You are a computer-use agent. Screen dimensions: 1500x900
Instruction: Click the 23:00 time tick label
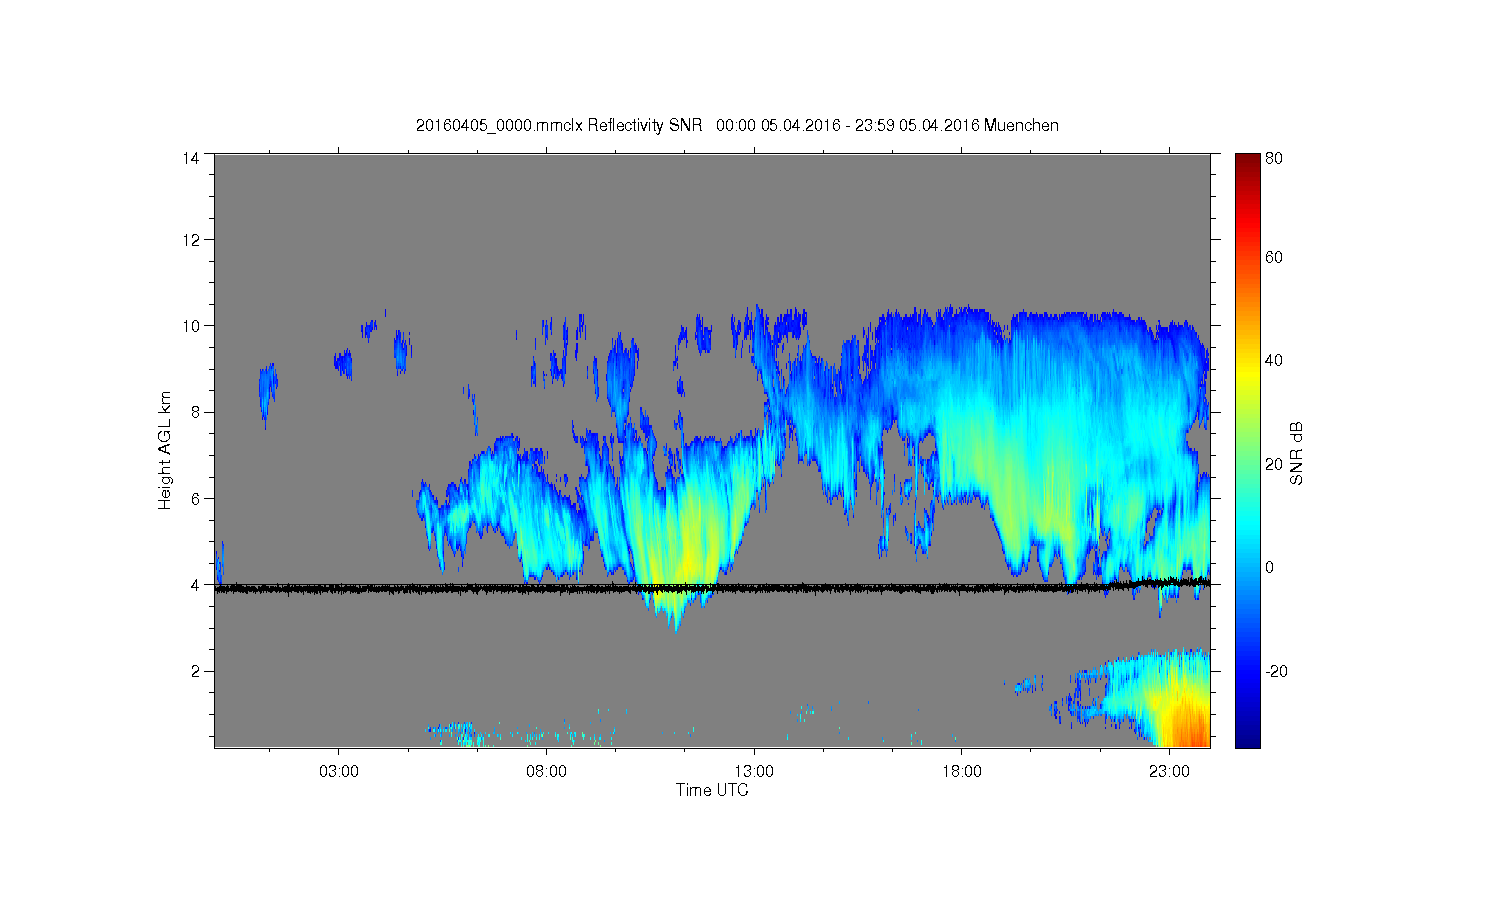point(1169,772)
